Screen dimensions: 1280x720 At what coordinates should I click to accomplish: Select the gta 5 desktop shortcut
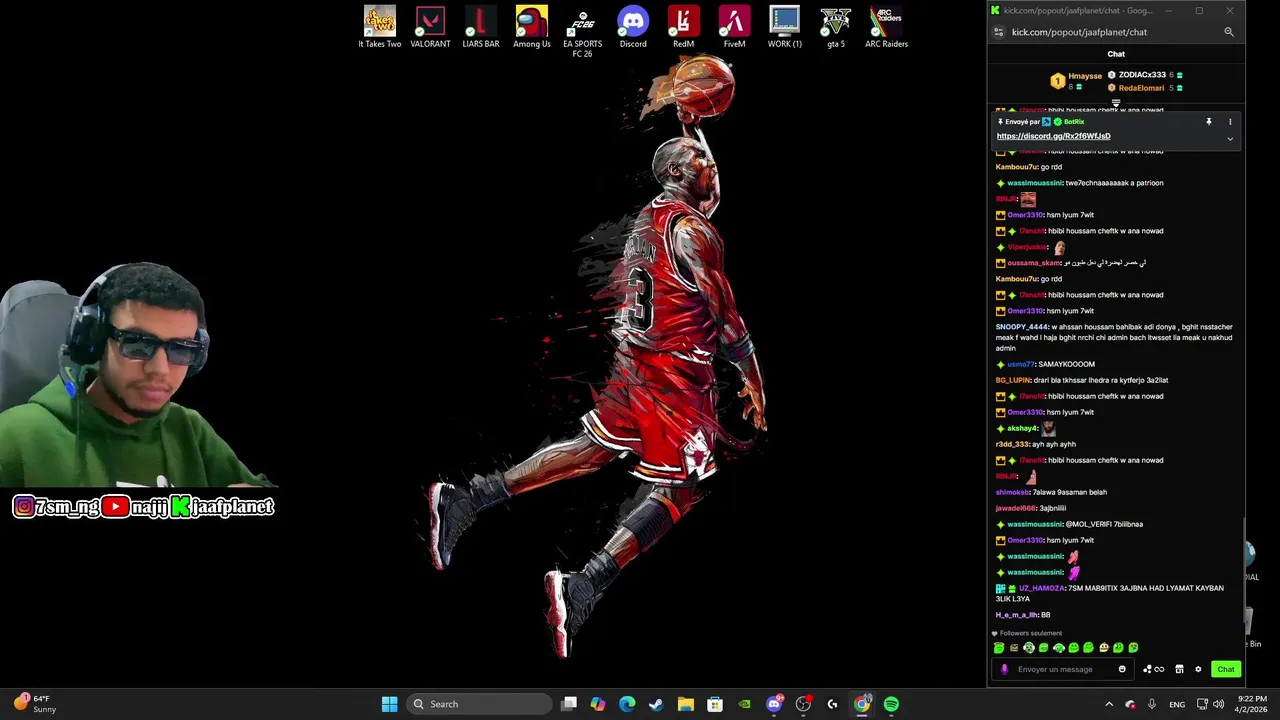(x=836, y=27)
